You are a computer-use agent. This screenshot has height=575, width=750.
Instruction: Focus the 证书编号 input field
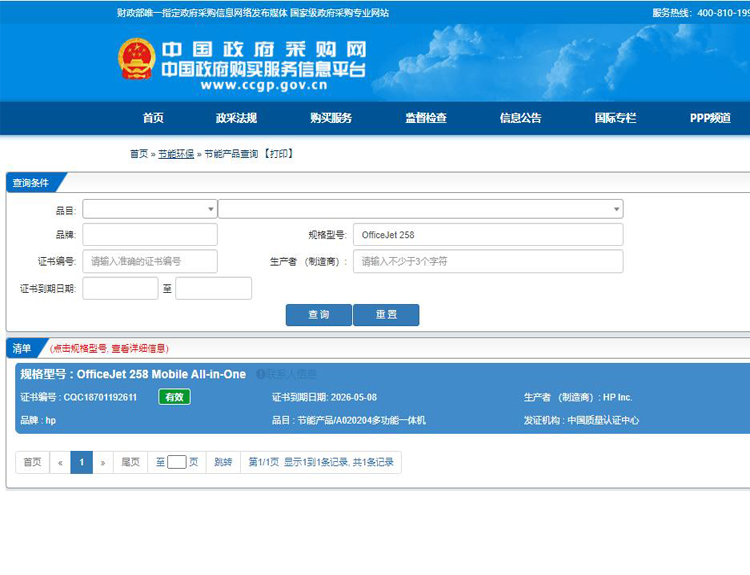(150, 261)
